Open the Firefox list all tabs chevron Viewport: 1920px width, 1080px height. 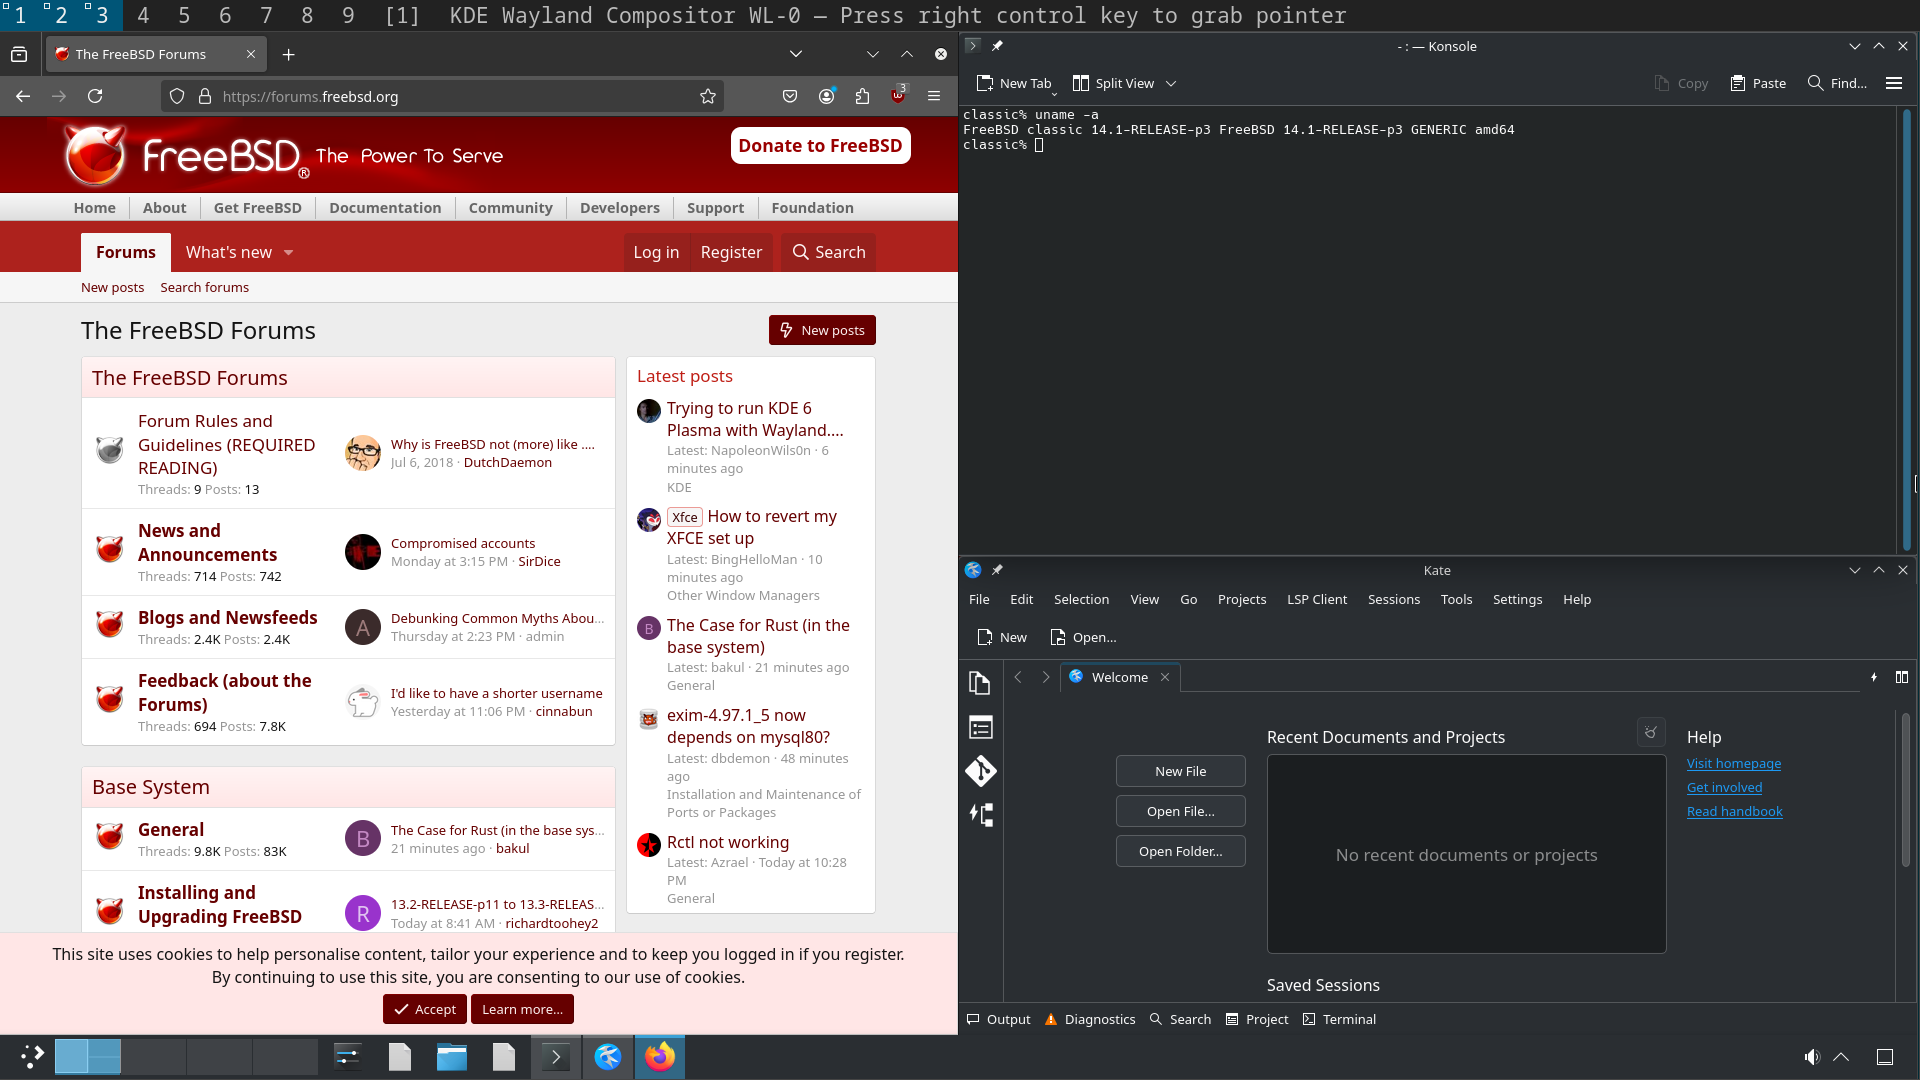point(795,54)
